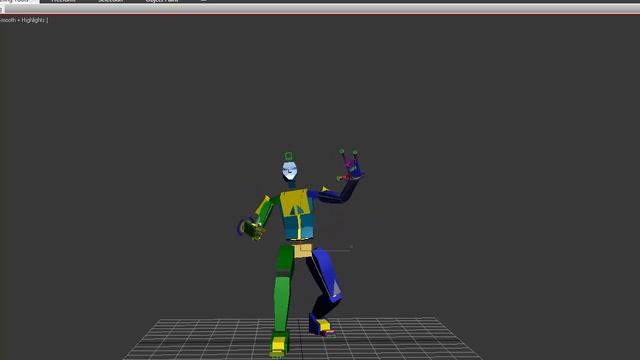Select the biped's green lower leg
The height and width of the screenshot is (360, 640).
click(x=282, y=303)
